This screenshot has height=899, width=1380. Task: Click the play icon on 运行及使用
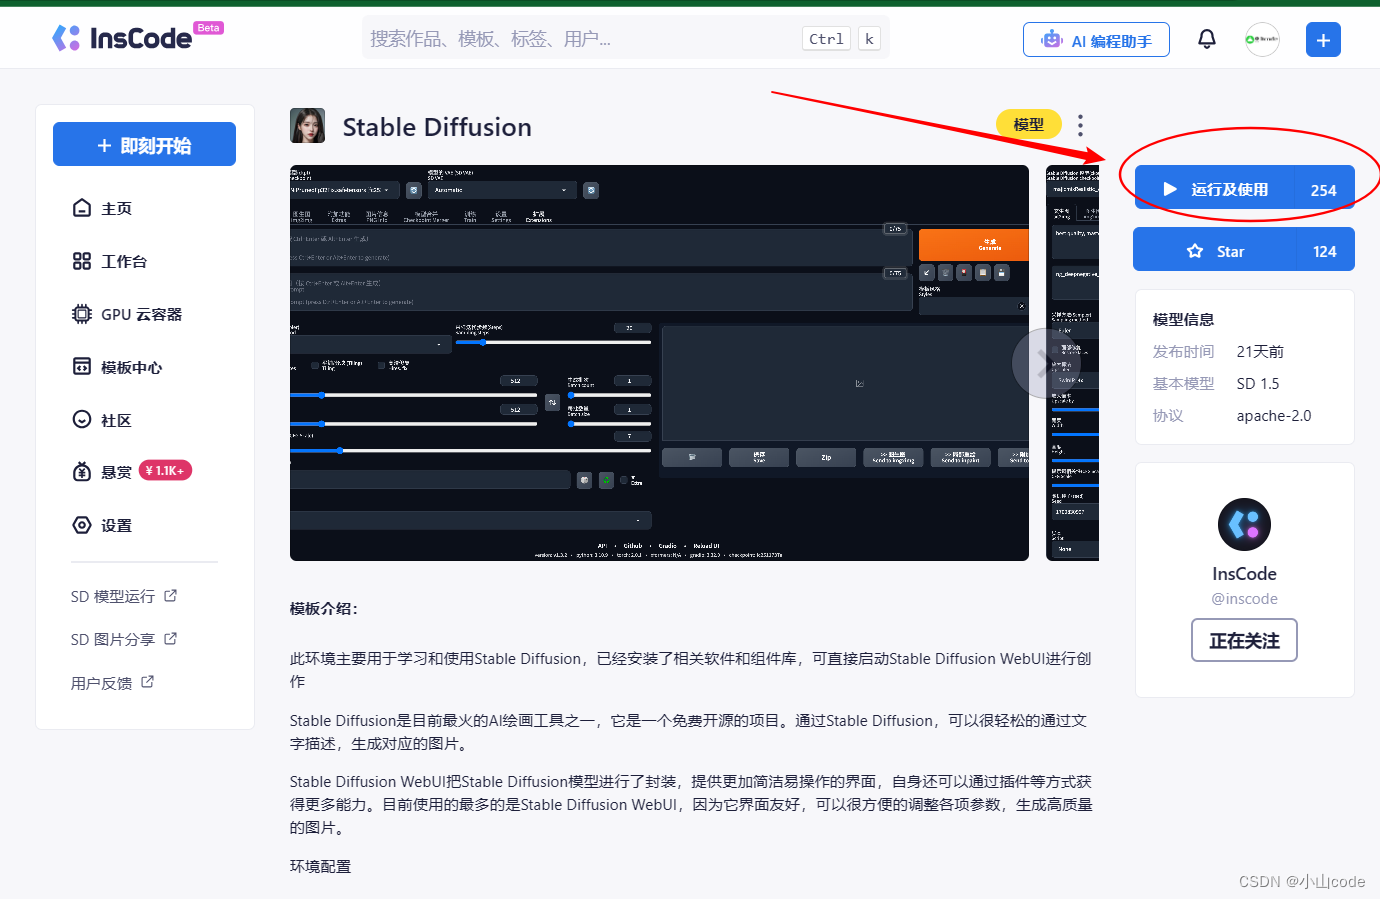coord(1170,189)
